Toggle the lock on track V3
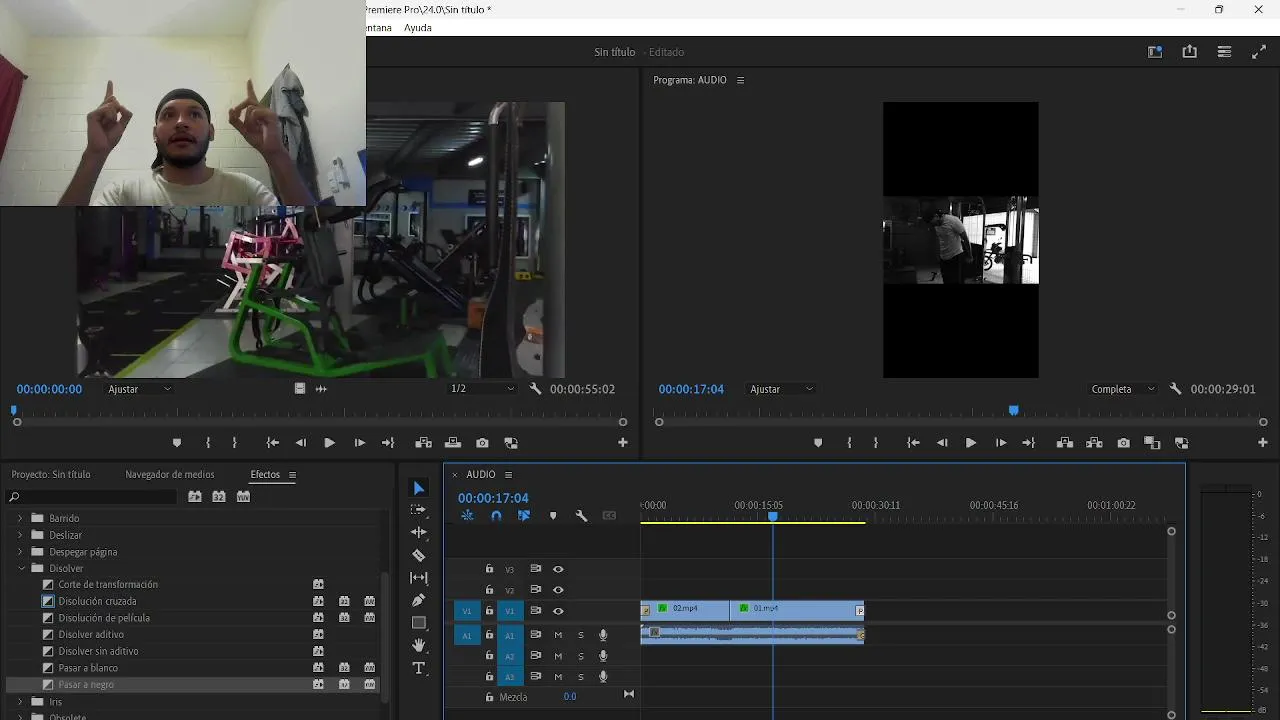 point(489,569)
